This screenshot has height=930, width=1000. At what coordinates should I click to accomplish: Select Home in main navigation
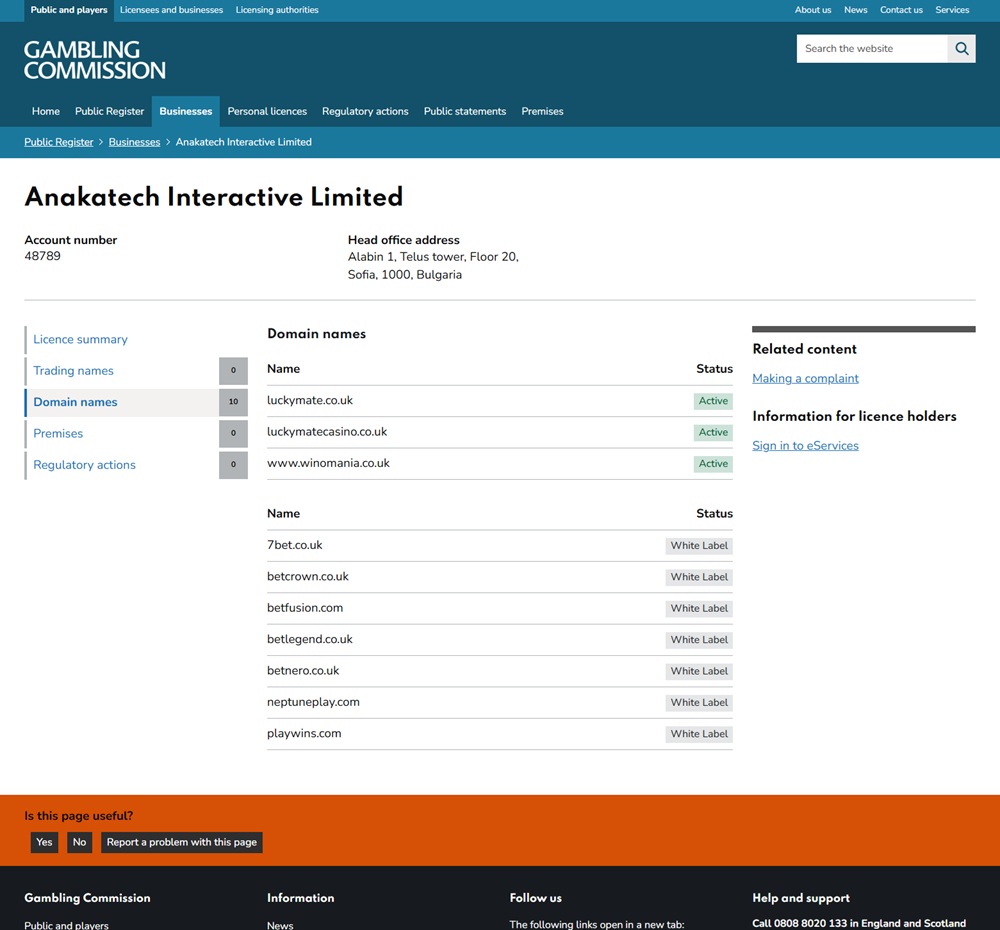[46, 111]
